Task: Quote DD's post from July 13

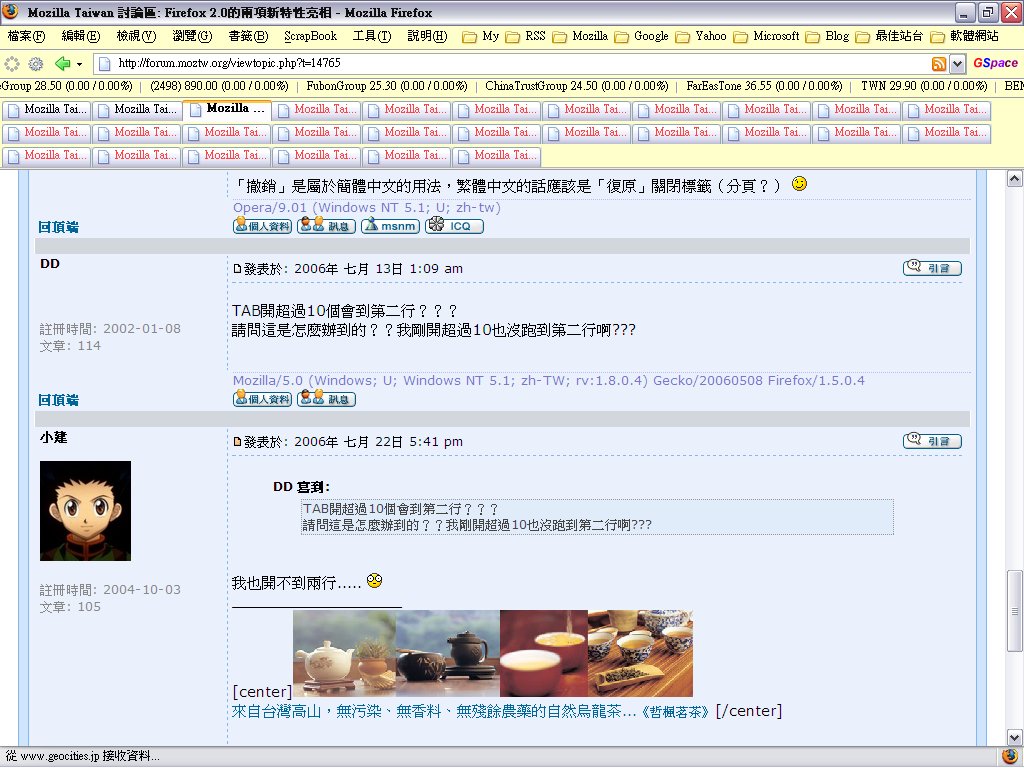Action: (x=932, y=268)
